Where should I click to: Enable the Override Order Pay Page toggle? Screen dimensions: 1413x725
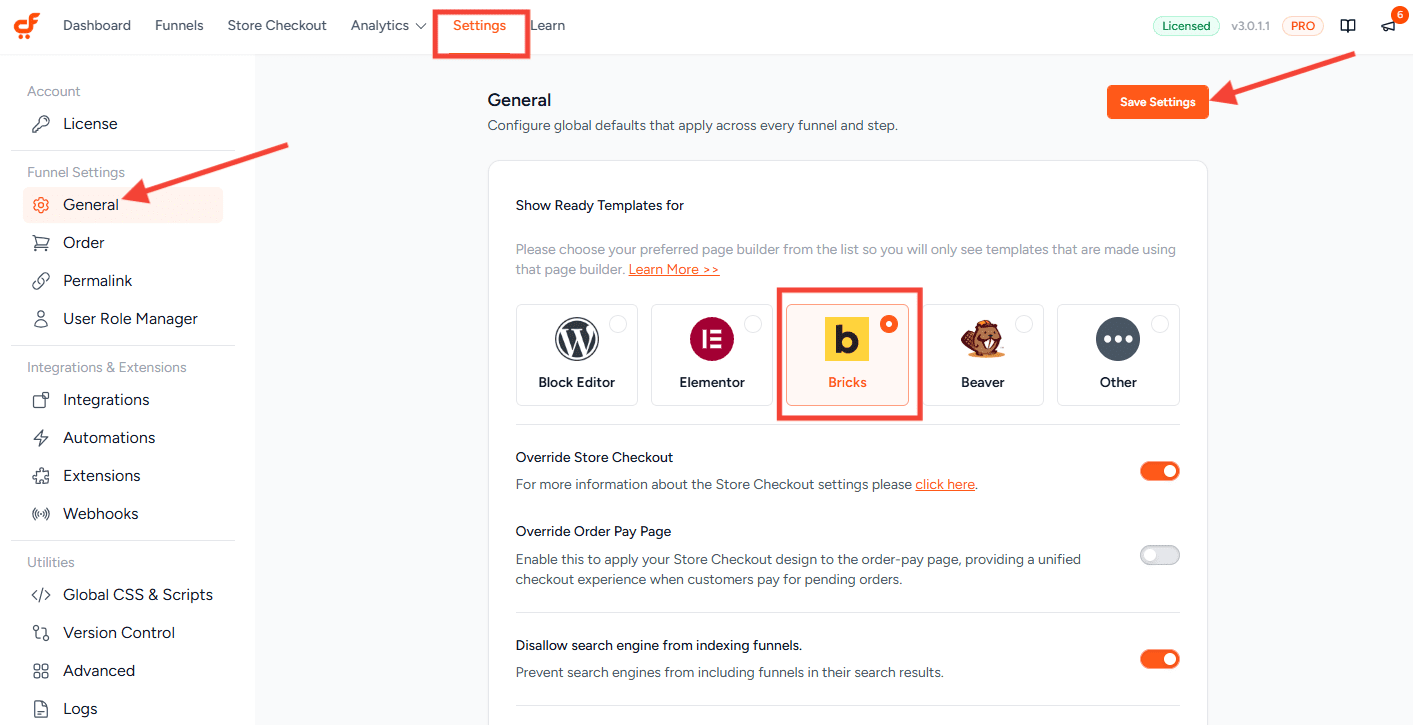pos(1160,555)
